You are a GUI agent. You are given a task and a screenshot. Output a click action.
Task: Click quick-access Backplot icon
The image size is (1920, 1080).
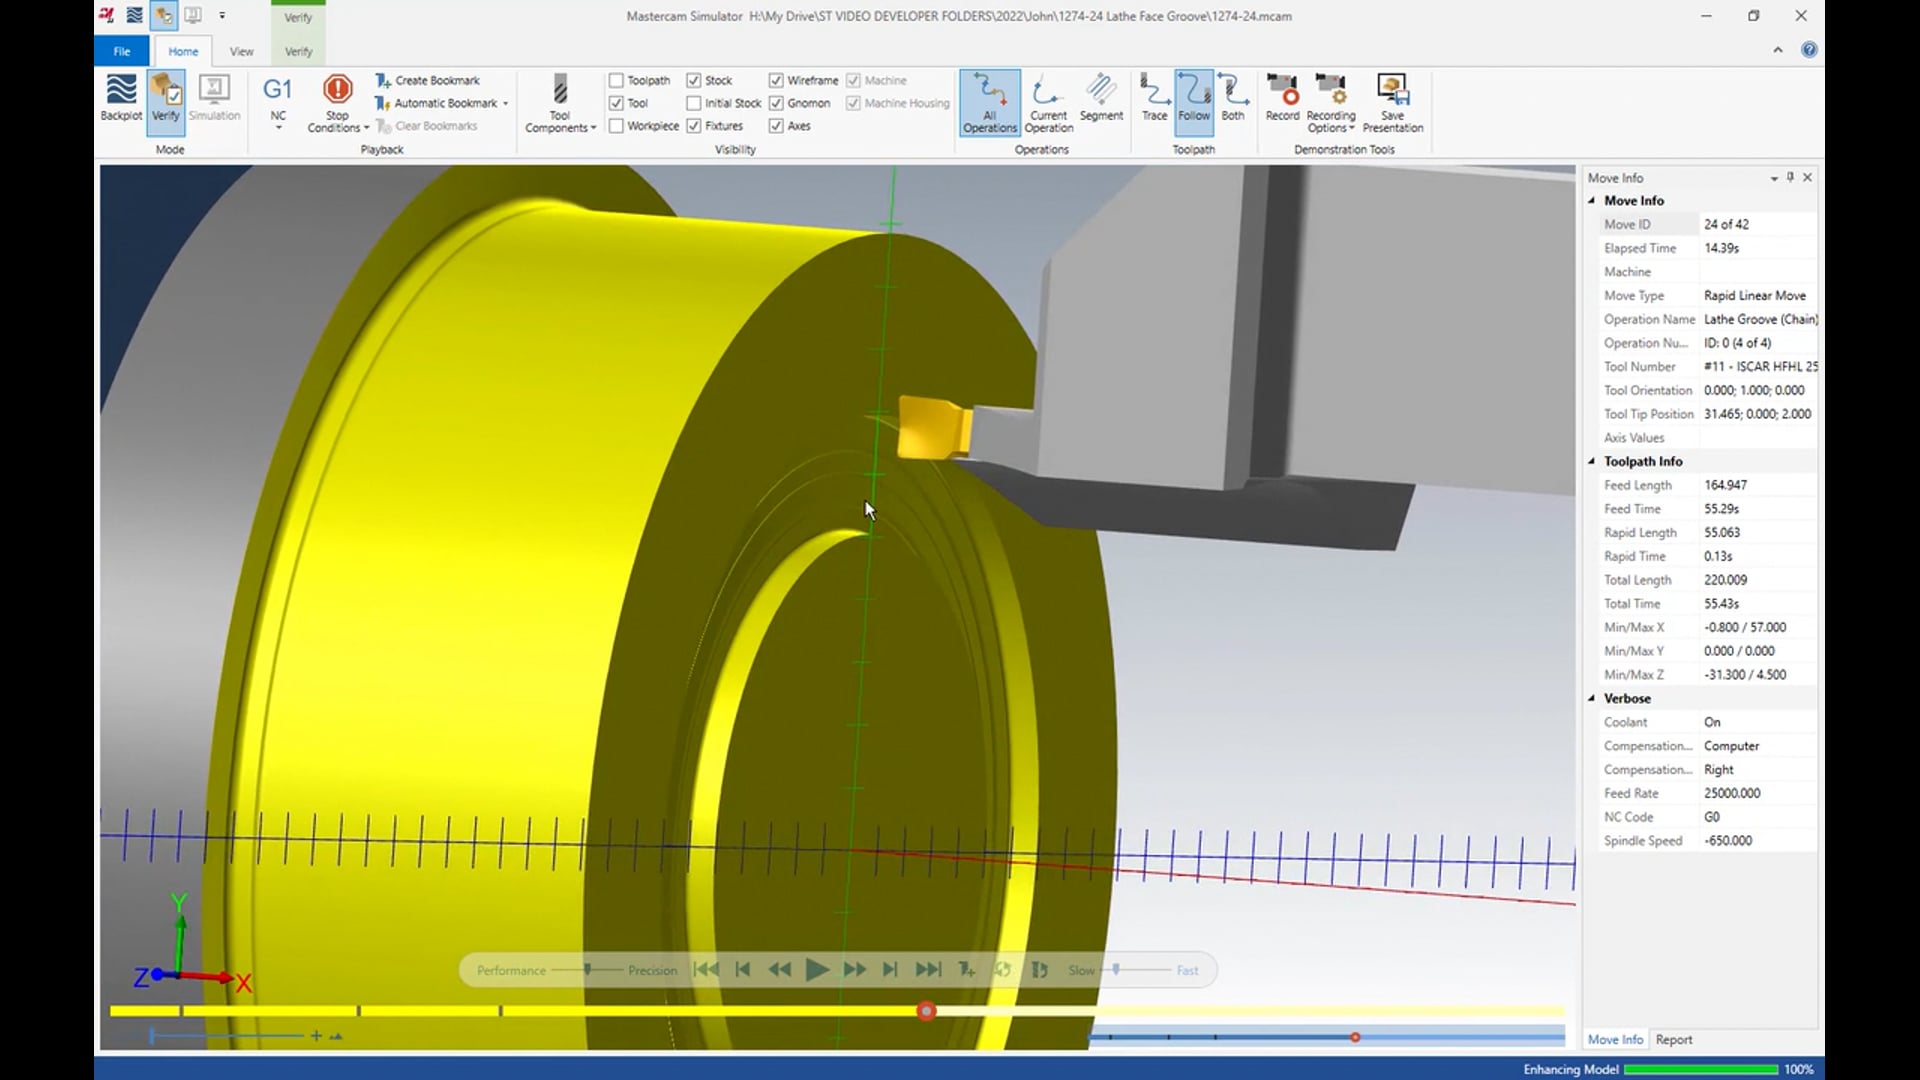(134, 15)
